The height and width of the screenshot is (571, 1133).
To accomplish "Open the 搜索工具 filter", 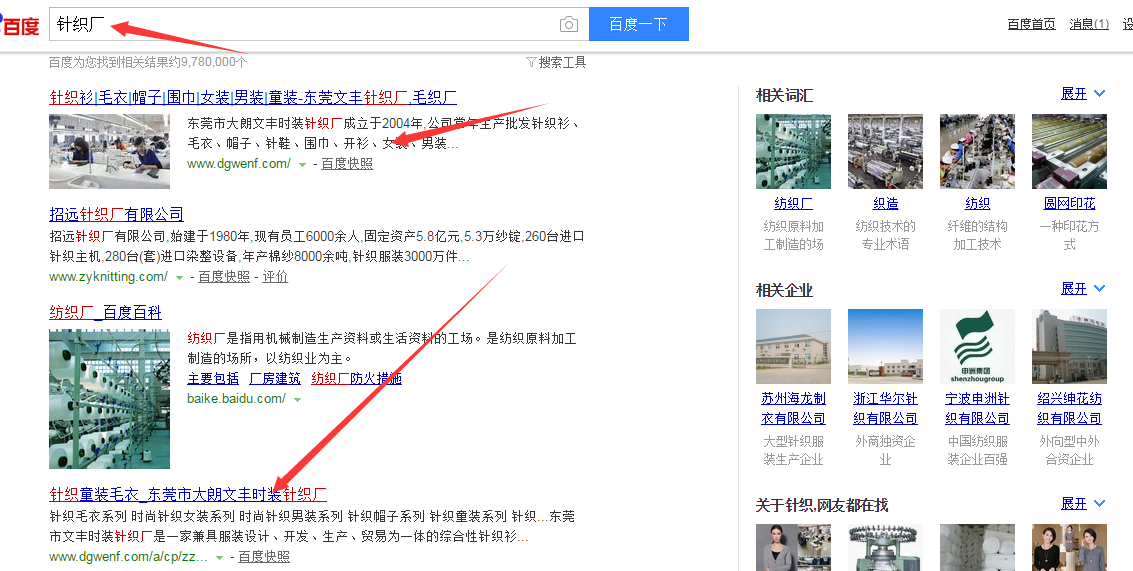I will pyautogui.click(x=556, y=62).
